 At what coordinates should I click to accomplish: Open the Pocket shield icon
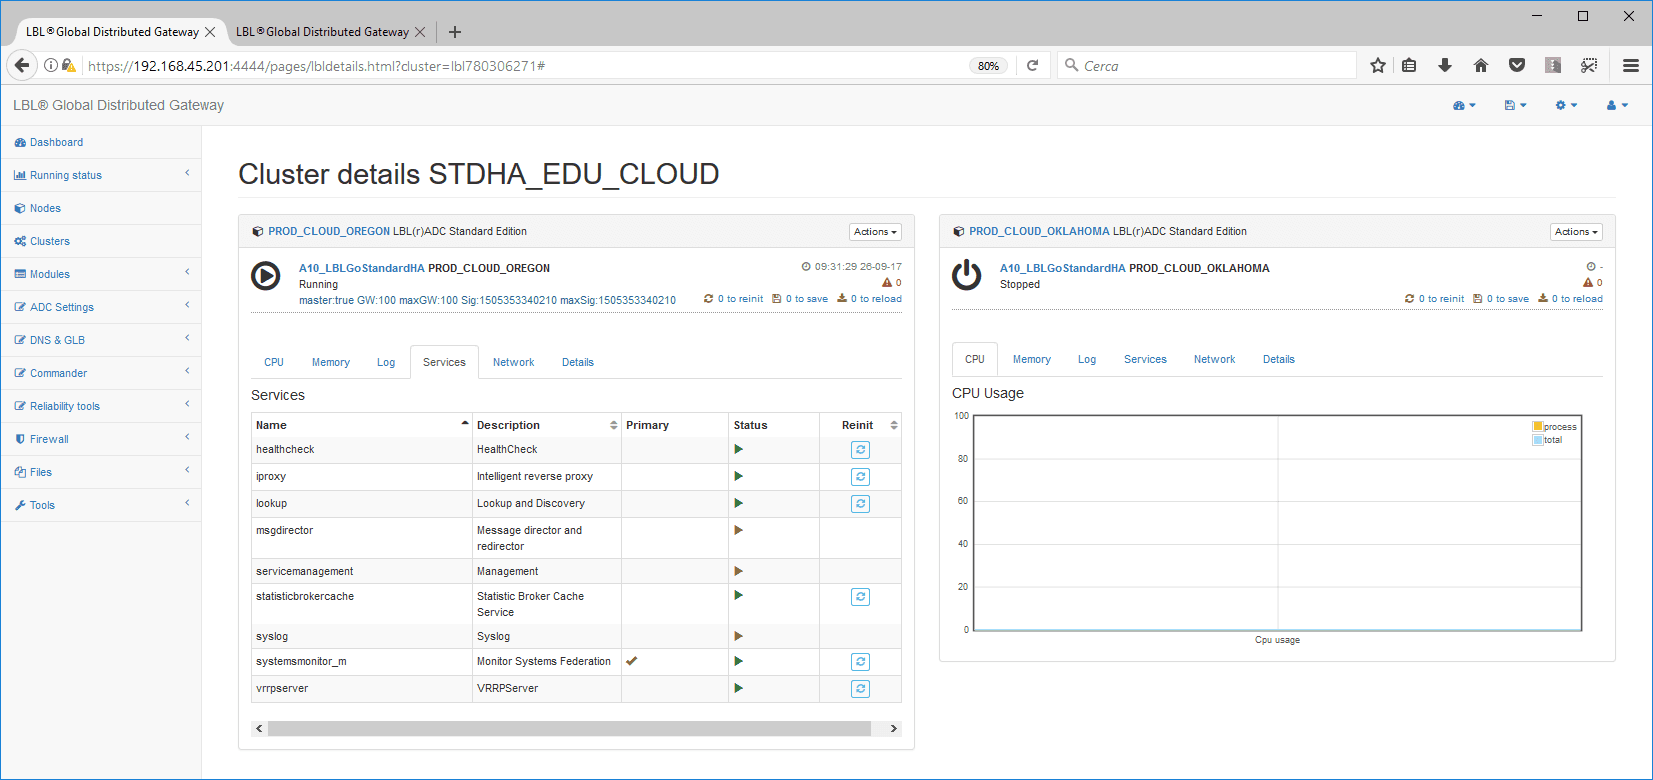tap(1517, 65)
